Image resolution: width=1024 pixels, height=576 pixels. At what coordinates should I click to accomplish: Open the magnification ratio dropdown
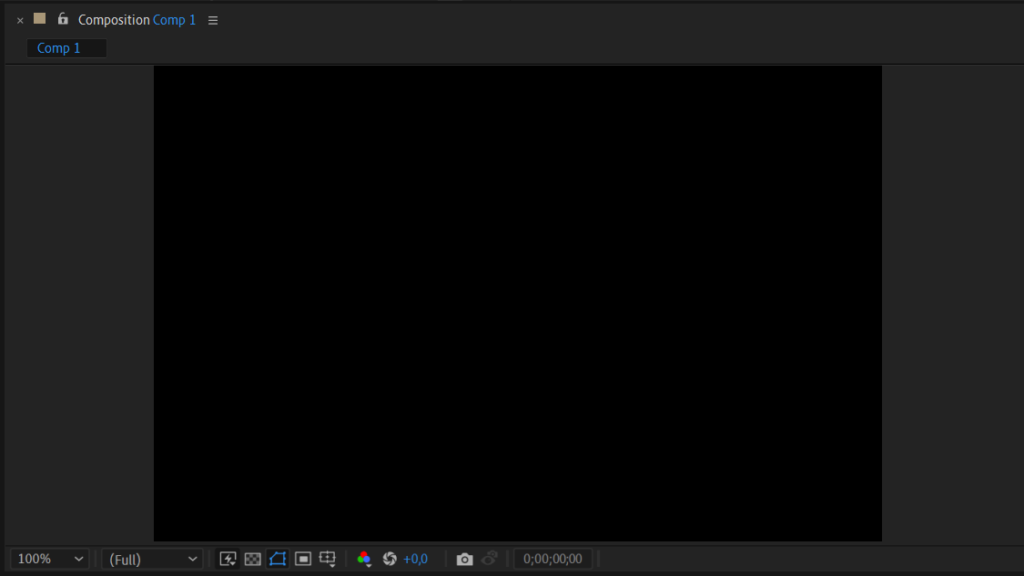pyautogui.click(x=48, y=558)
